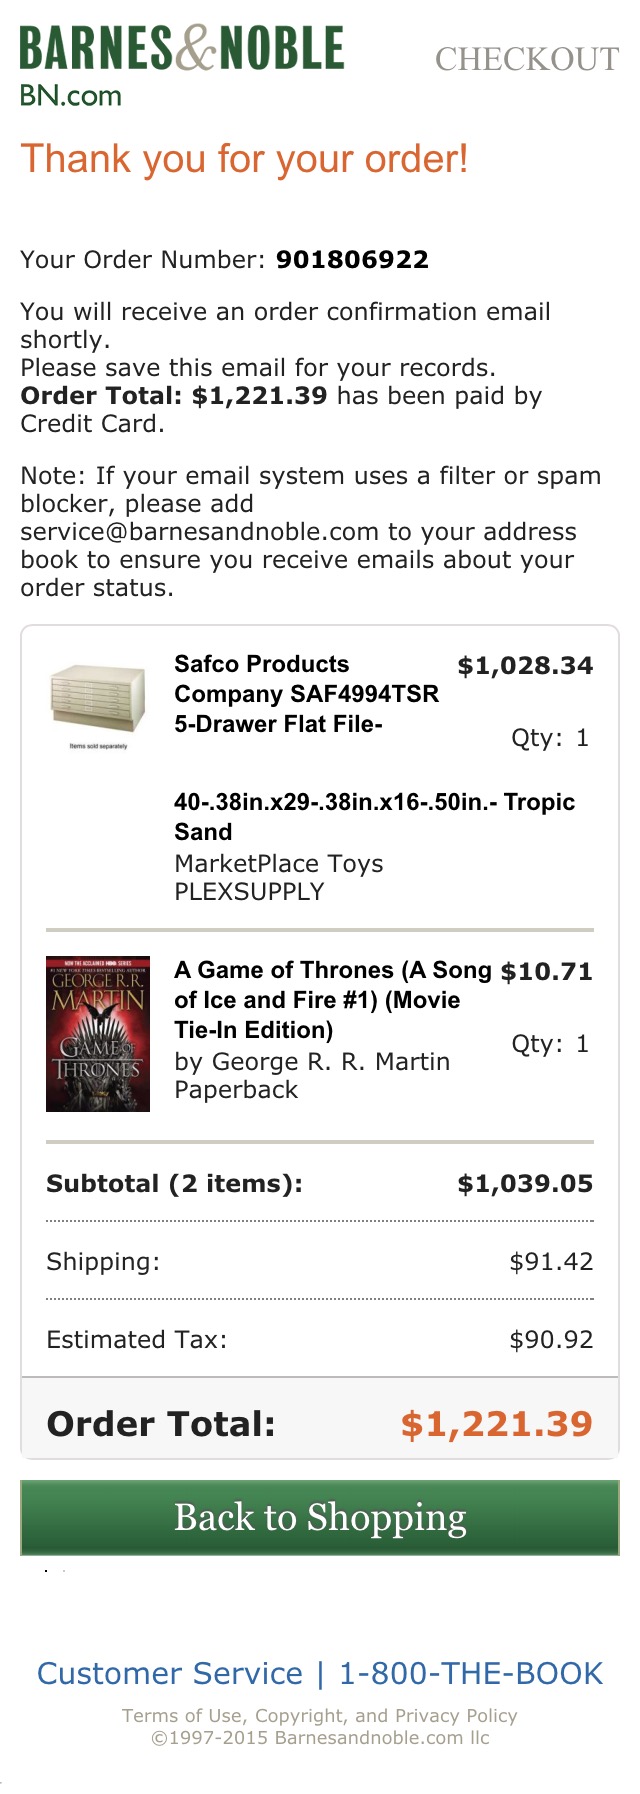Click the orange Order Total $1,221.39 amount
640x1794 pixels.
point(496,1424)
